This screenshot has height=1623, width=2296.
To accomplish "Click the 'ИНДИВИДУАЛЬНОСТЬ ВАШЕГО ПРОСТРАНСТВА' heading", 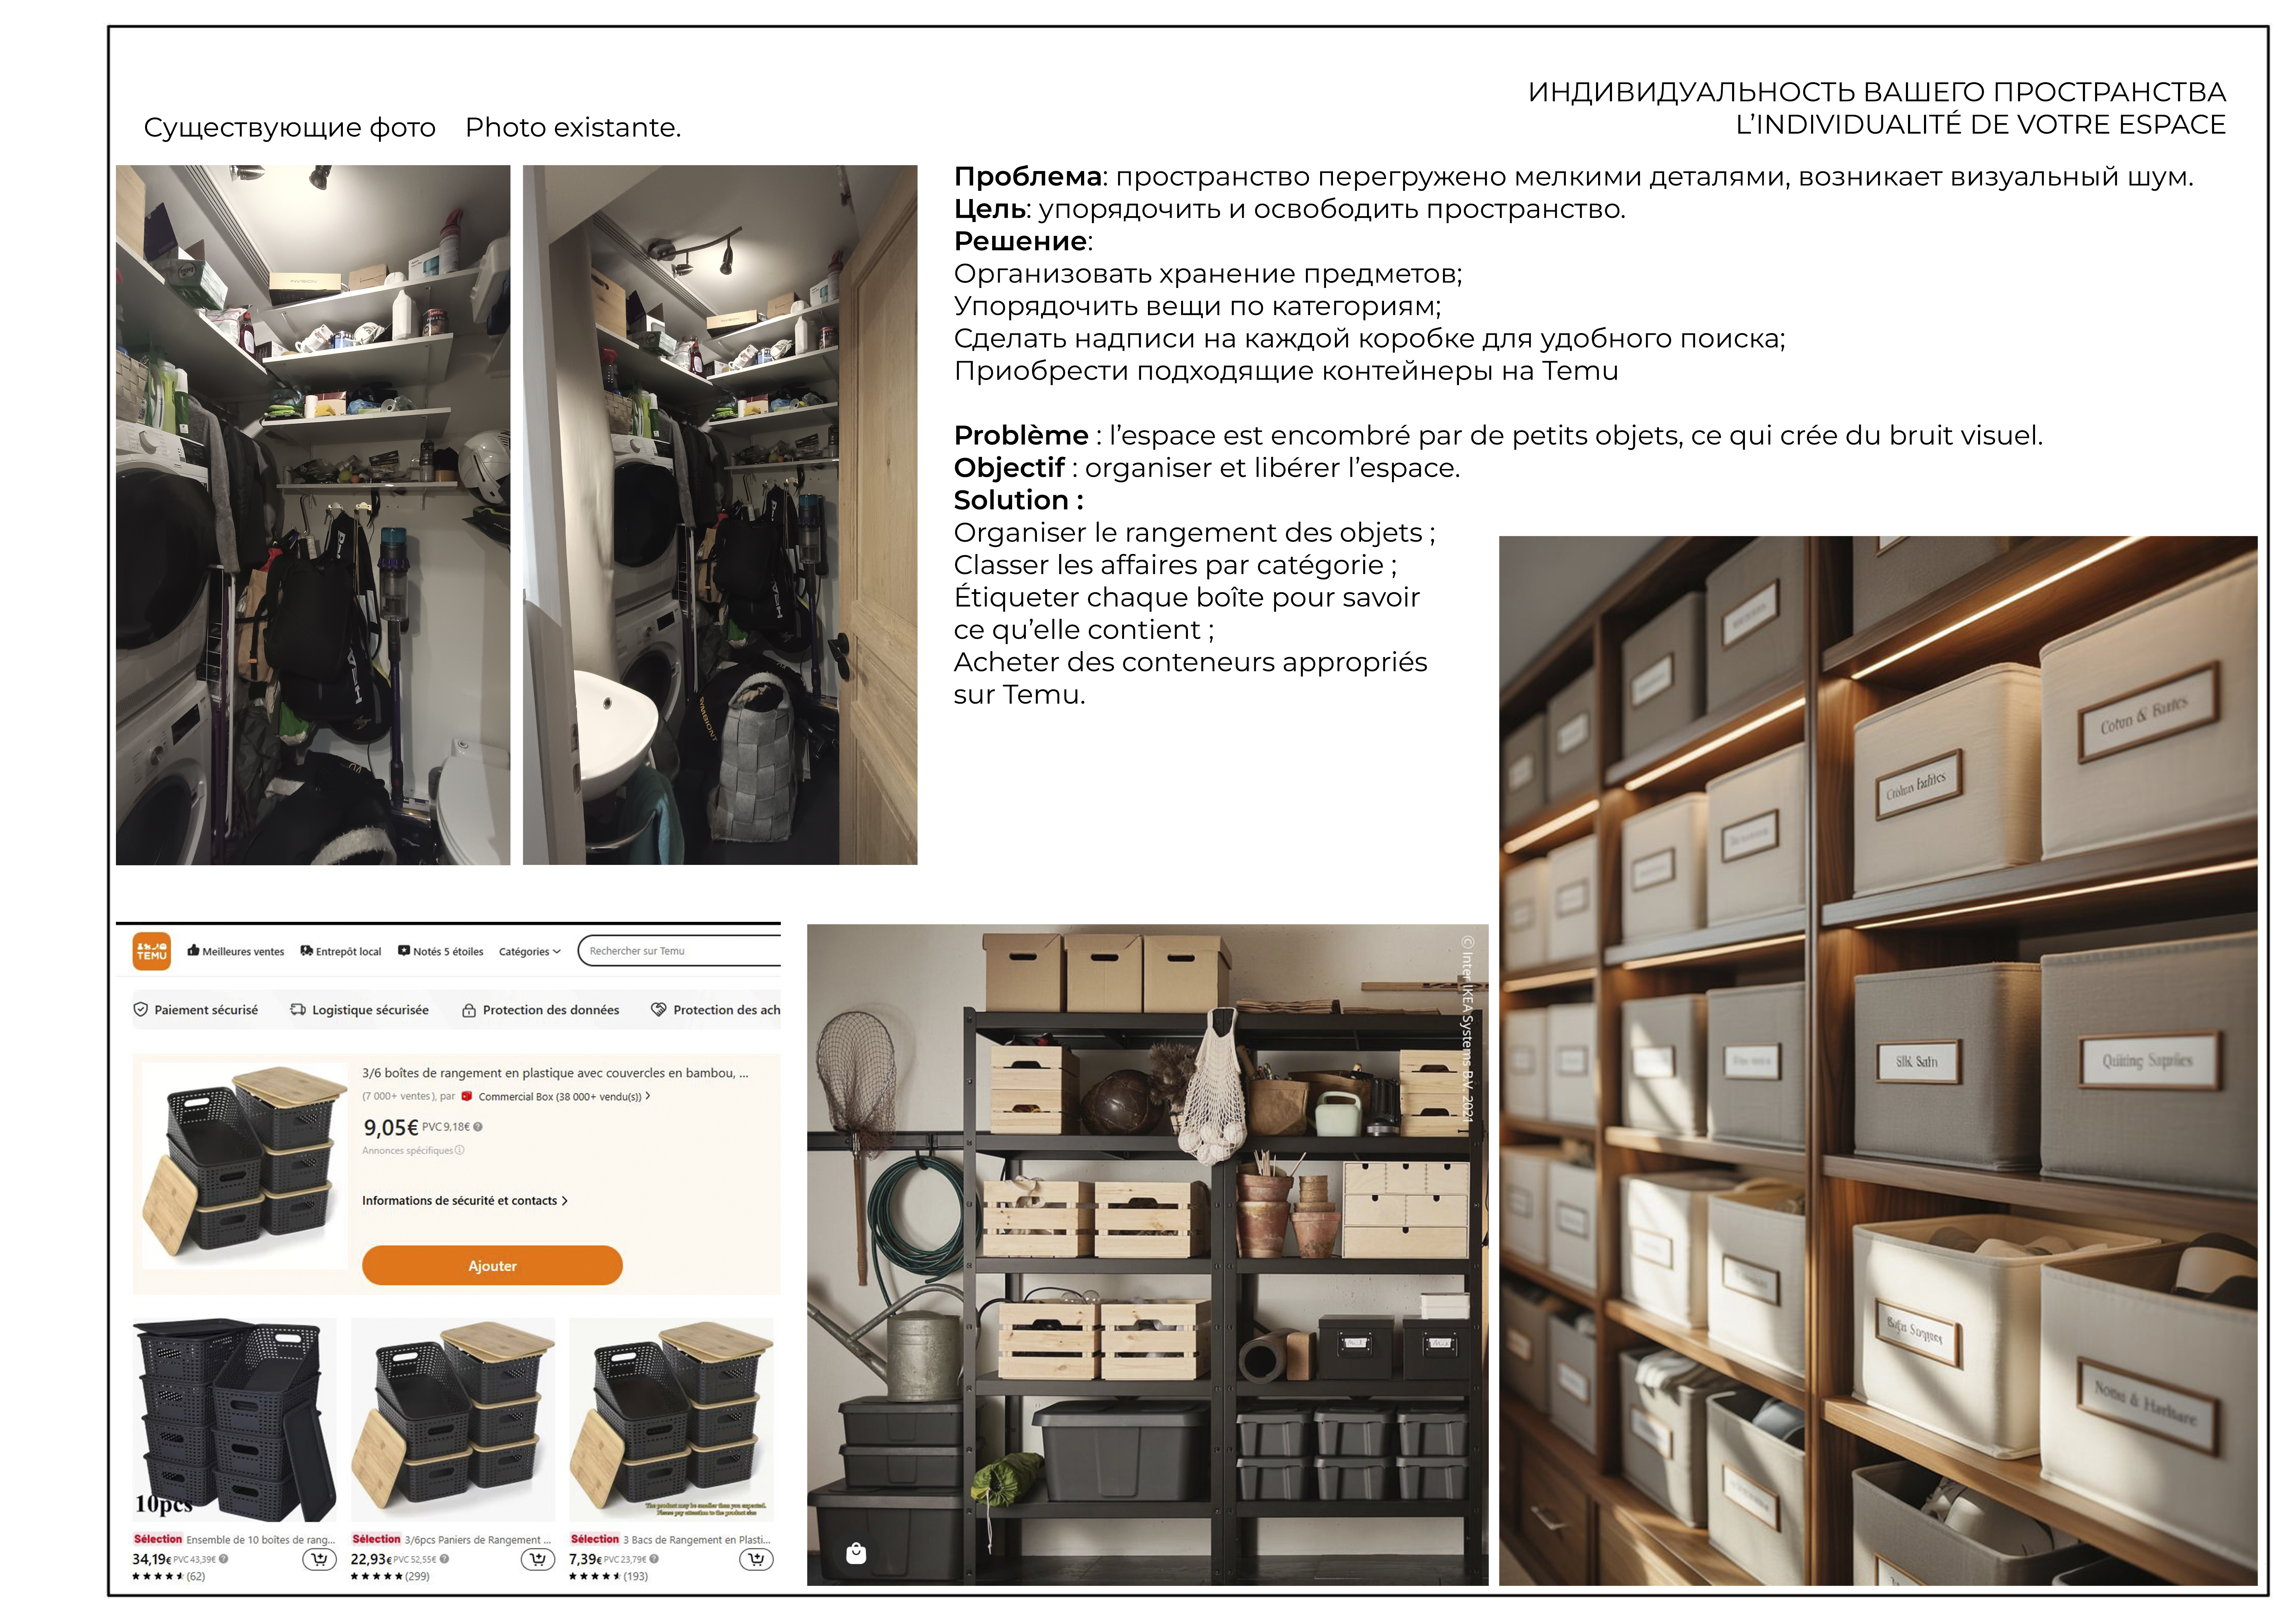I will pos(1877,92).
